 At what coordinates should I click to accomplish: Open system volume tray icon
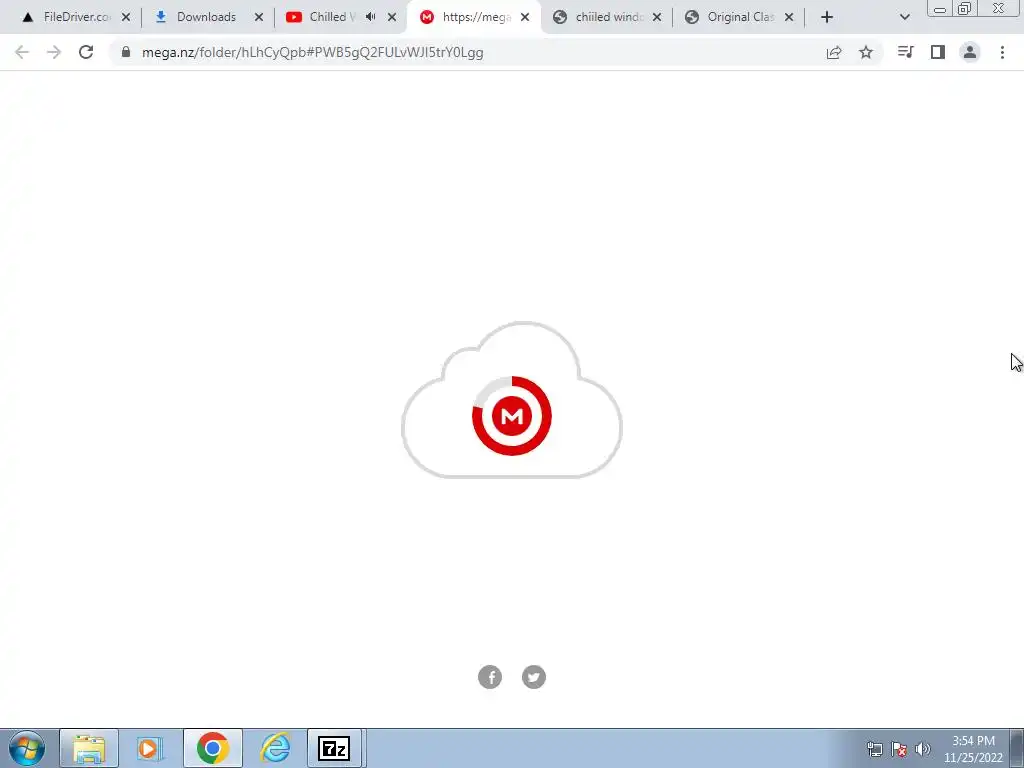click(x=923, y=749)
